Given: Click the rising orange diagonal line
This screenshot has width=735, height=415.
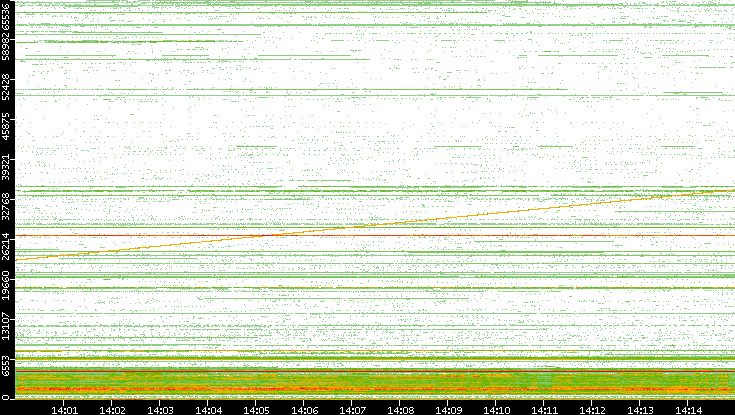Looking at the screenshot, I should pos(375,225).
